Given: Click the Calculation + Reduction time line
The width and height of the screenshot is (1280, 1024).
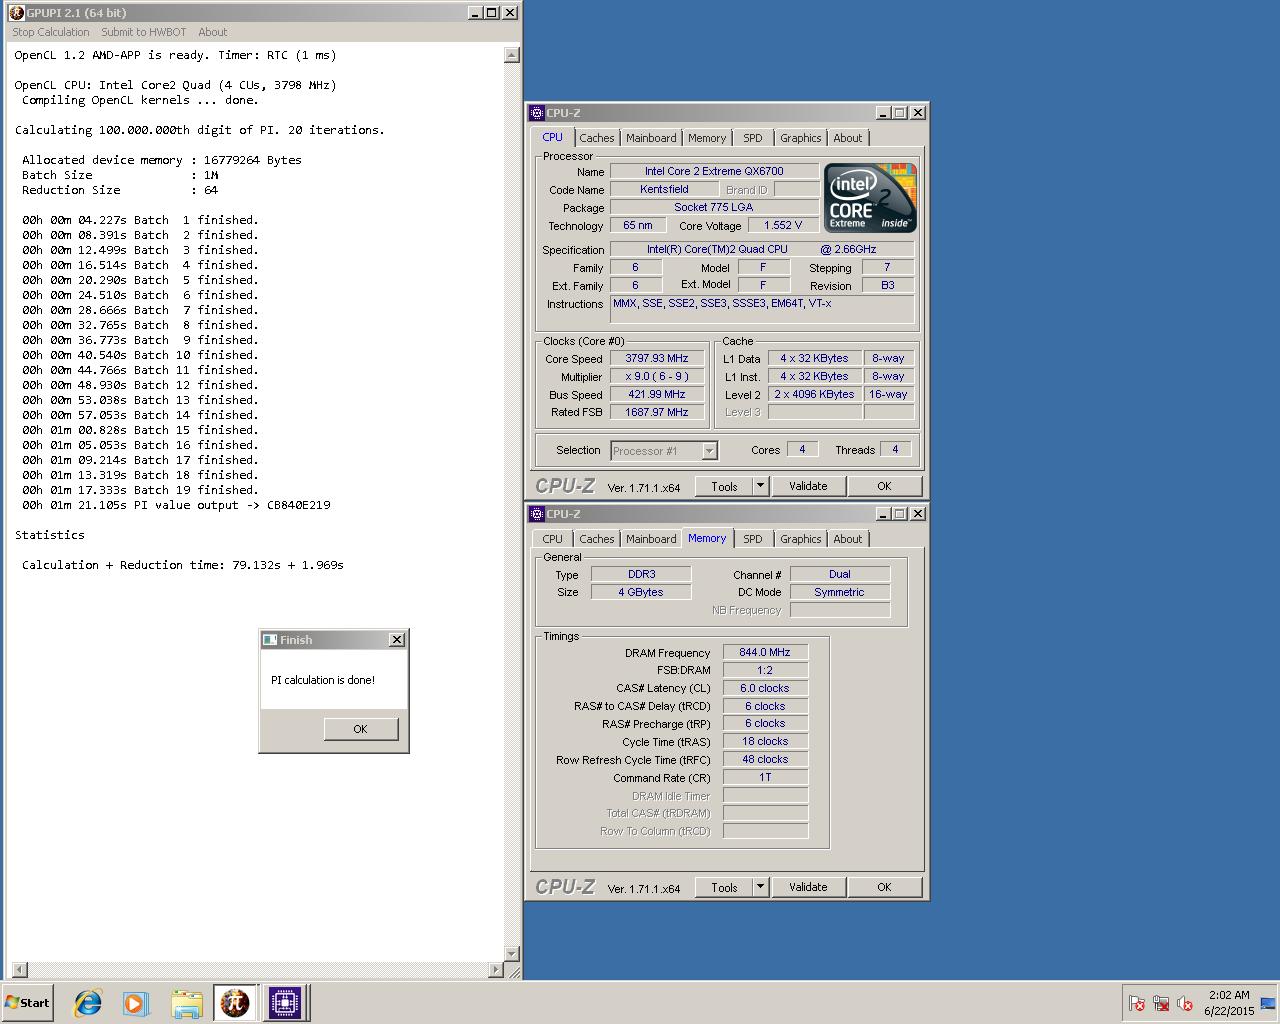Looking at the screenshot, I should click(x=183, y=565).
